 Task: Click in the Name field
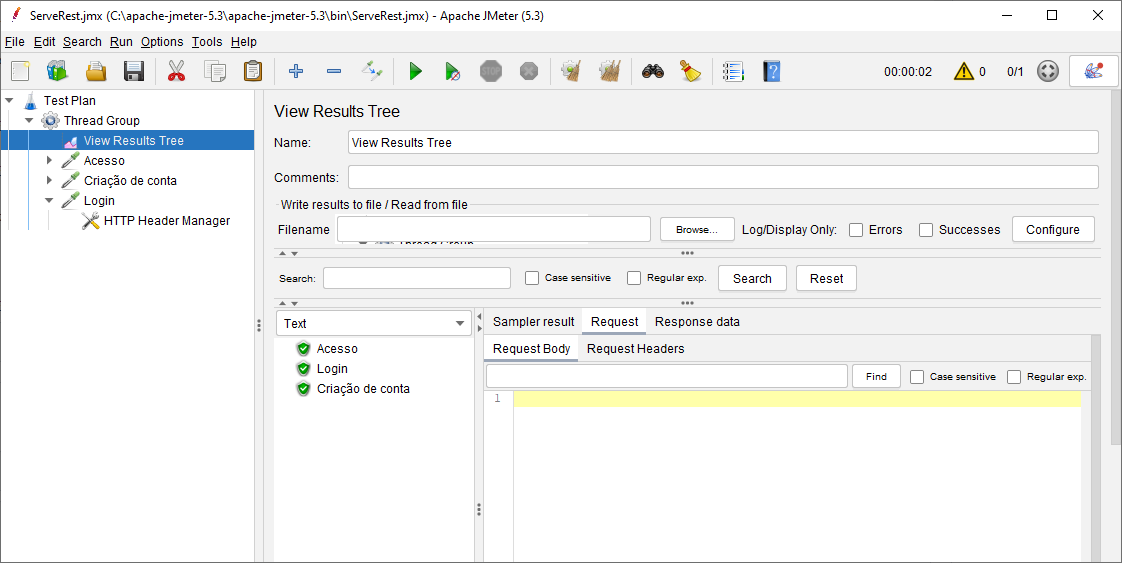click(x=723, y=142)
